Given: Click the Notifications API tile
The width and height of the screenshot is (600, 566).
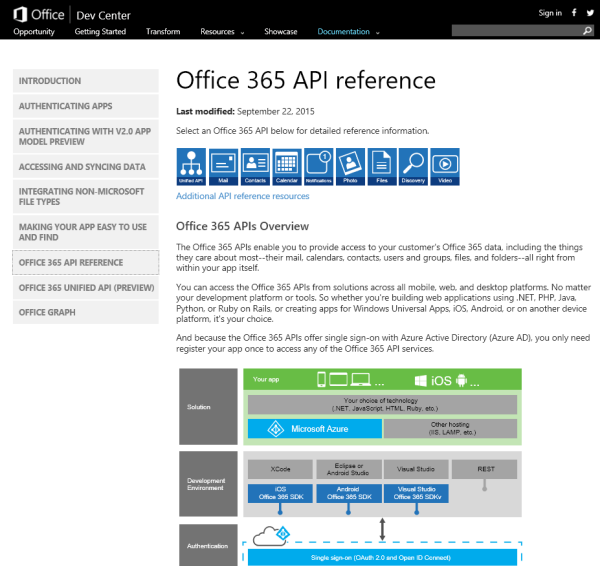Looking at the screenshot, I should pyautogui.click(x=318, y=166).
